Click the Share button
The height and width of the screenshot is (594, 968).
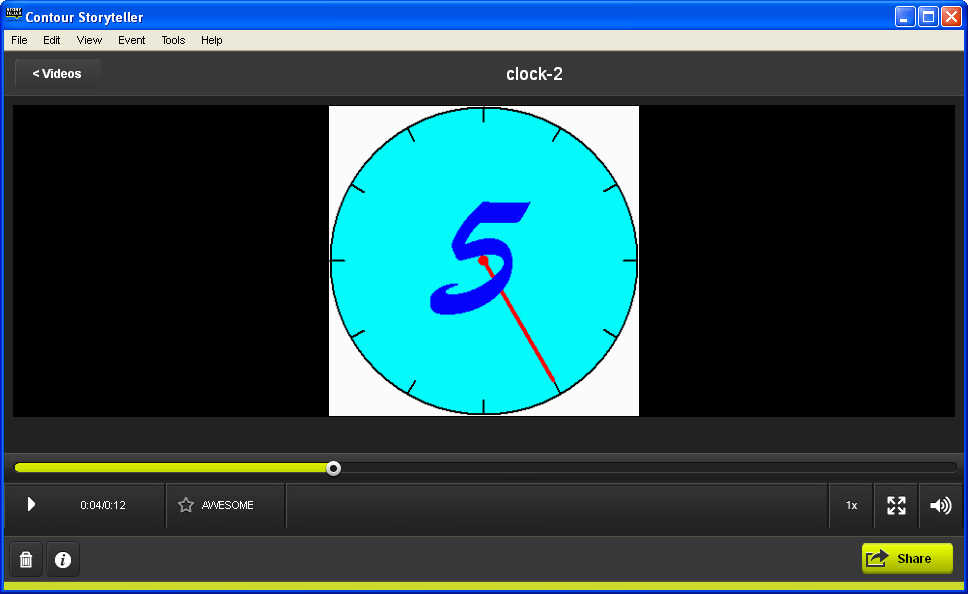pos(907,558)
